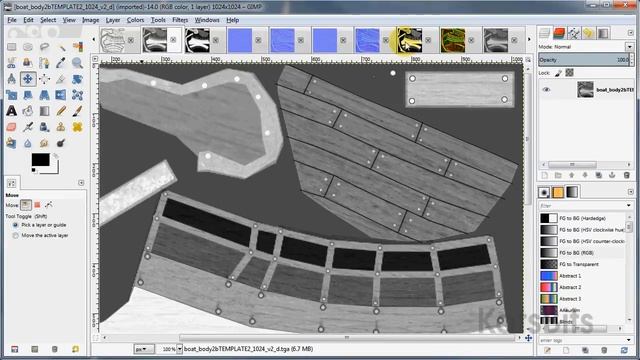Select the Heal tool
Screen dimensions: 640x360
[x=77, y=127]
